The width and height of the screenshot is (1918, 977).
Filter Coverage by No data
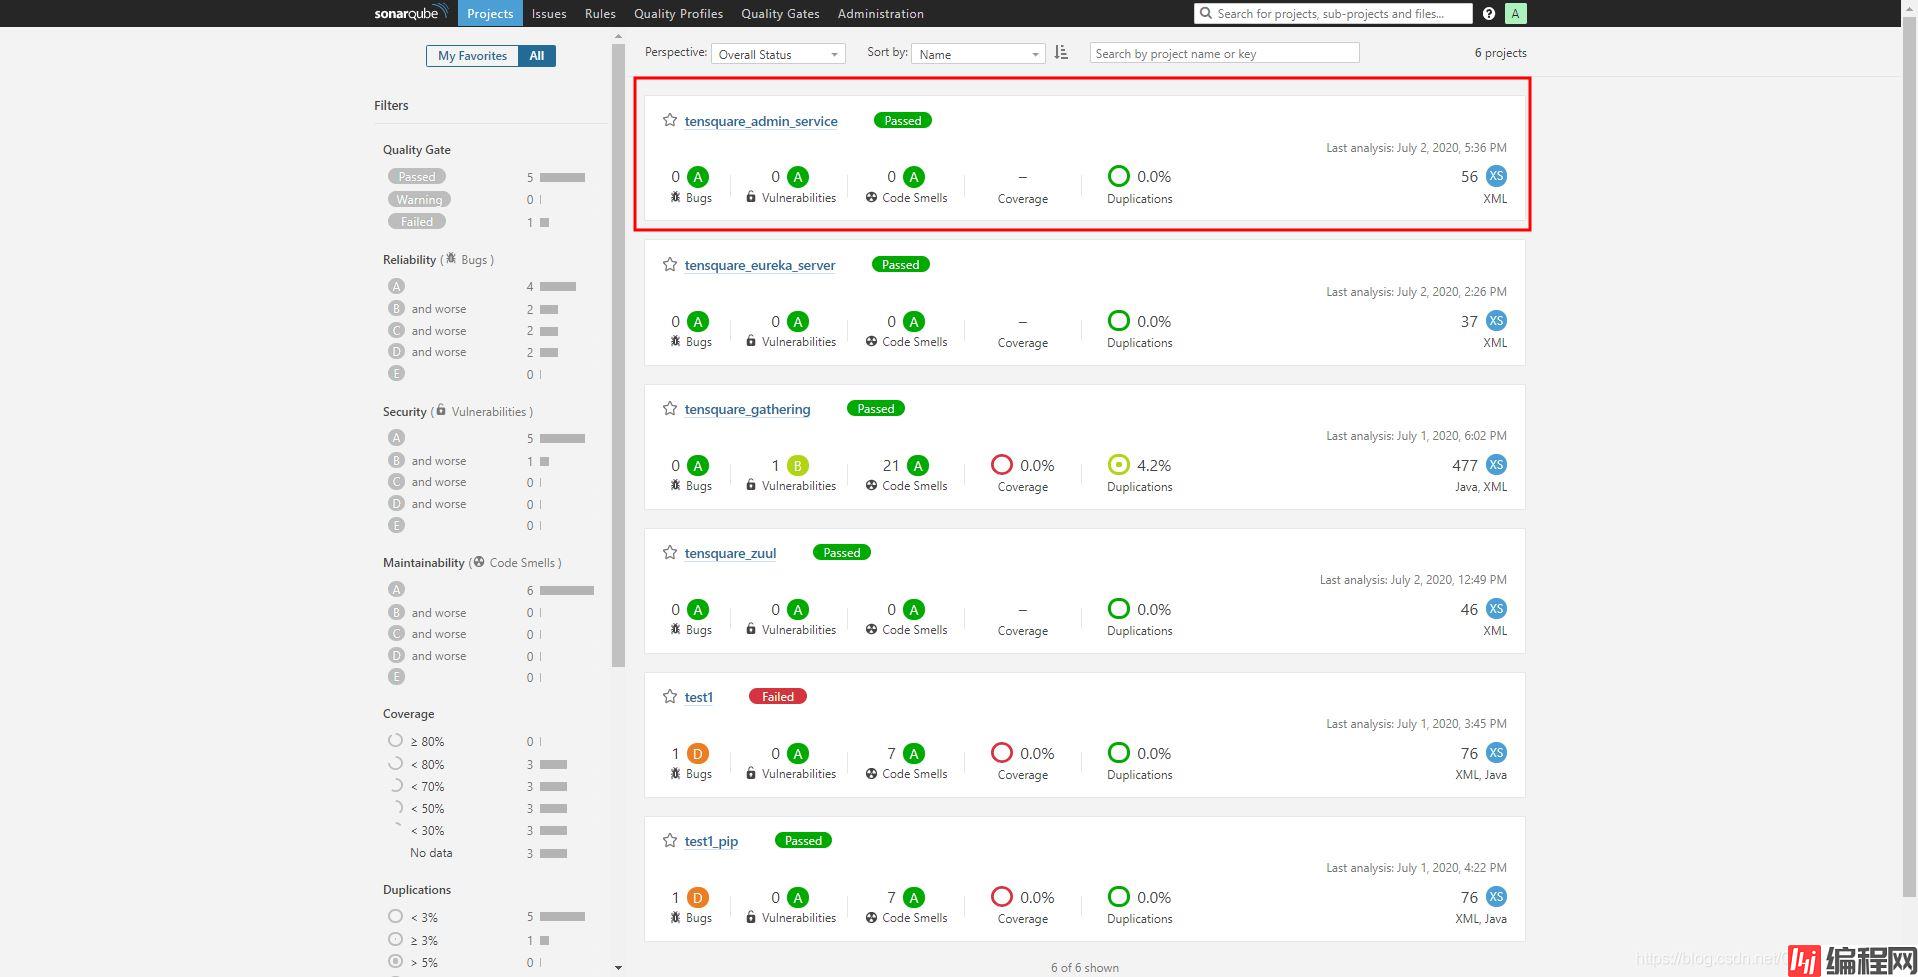pyautogui.click(x=431, y=853)
